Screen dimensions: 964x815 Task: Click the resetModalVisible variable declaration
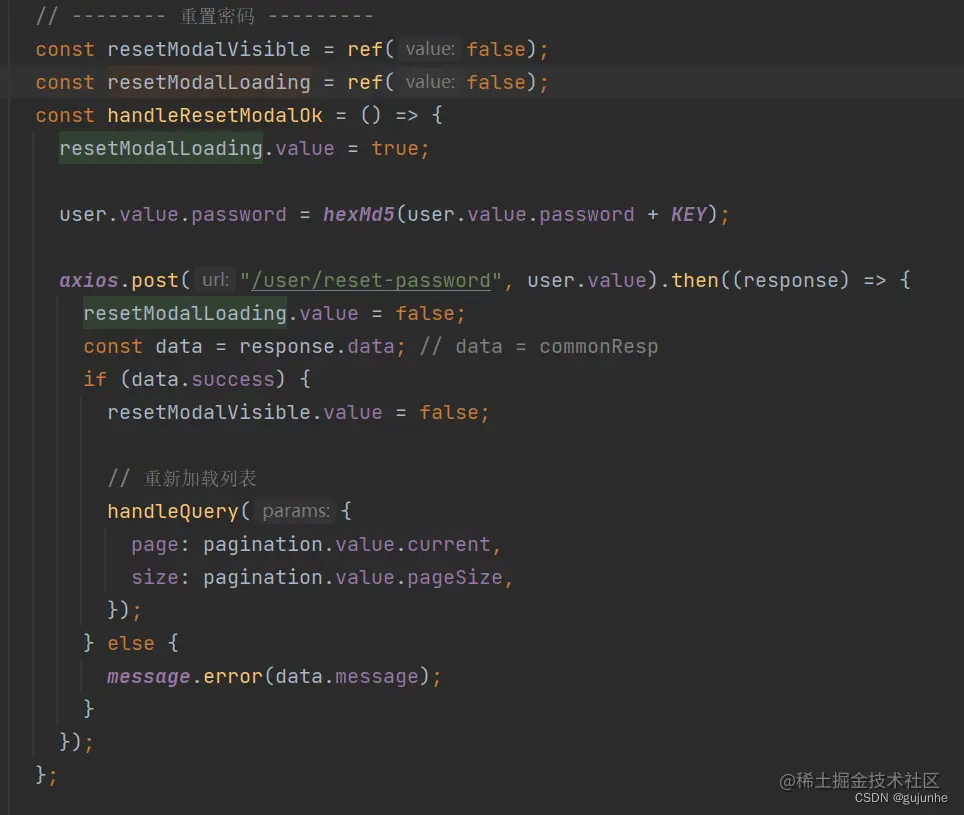[208, 49]
